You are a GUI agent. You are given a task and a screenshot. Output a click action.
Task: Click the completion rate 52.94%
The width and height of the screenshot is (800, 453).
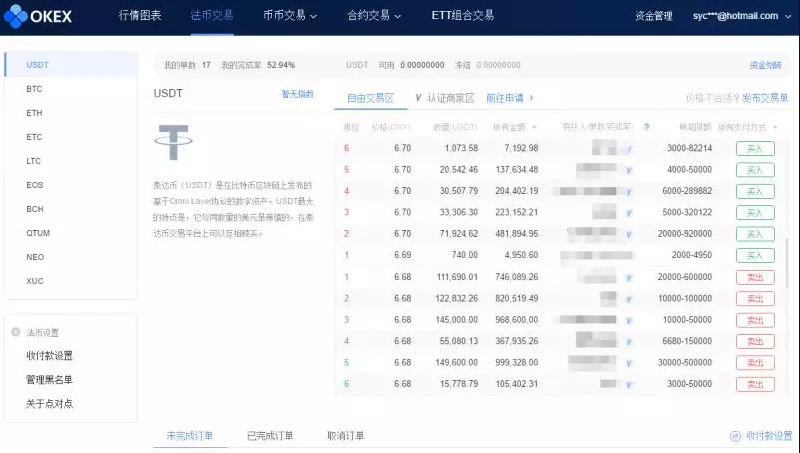[x=281, y=65]
